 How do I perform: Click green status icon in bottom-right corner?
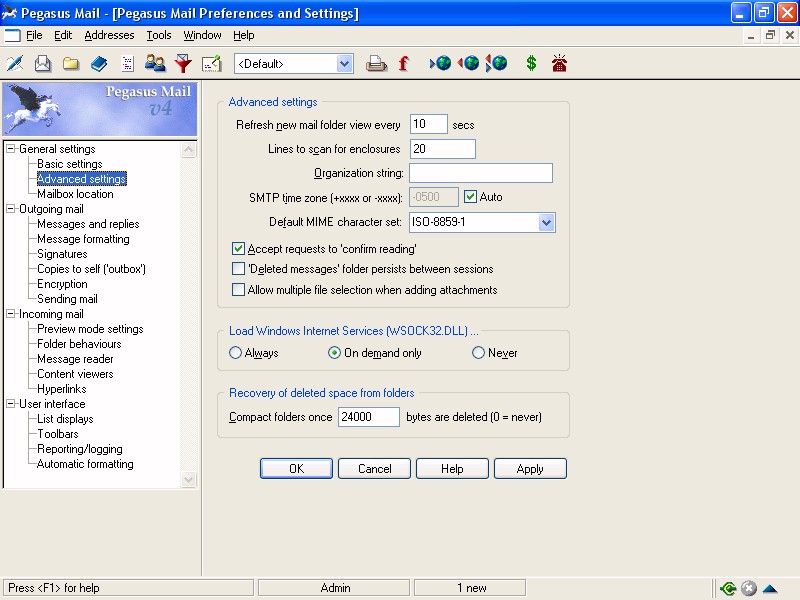click(x=728, y=588)
